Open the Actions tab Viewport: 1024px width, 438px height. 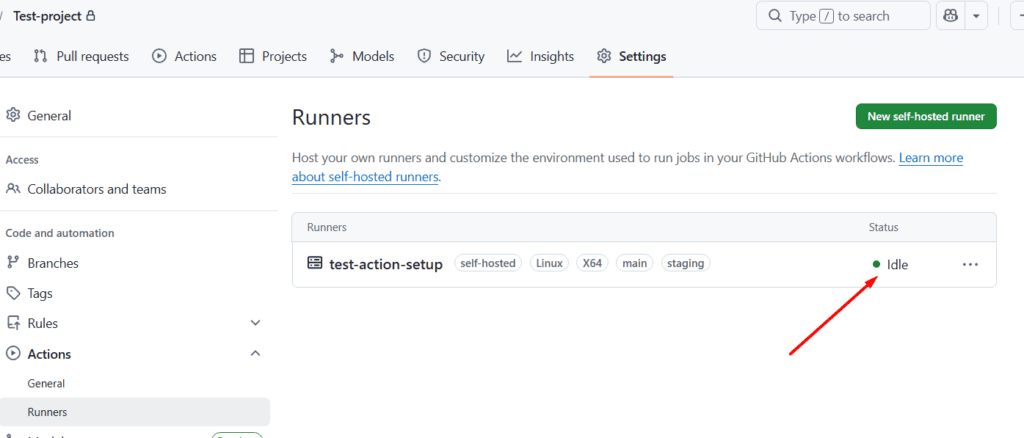(x=184, y=56)
